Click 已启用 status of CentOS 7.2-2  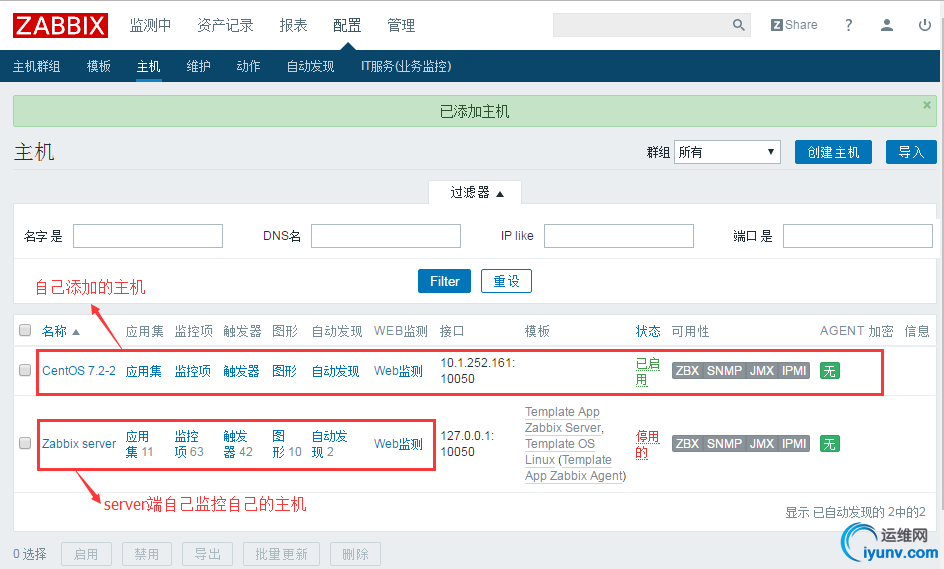pyautogui.click(x=648, y=372)
